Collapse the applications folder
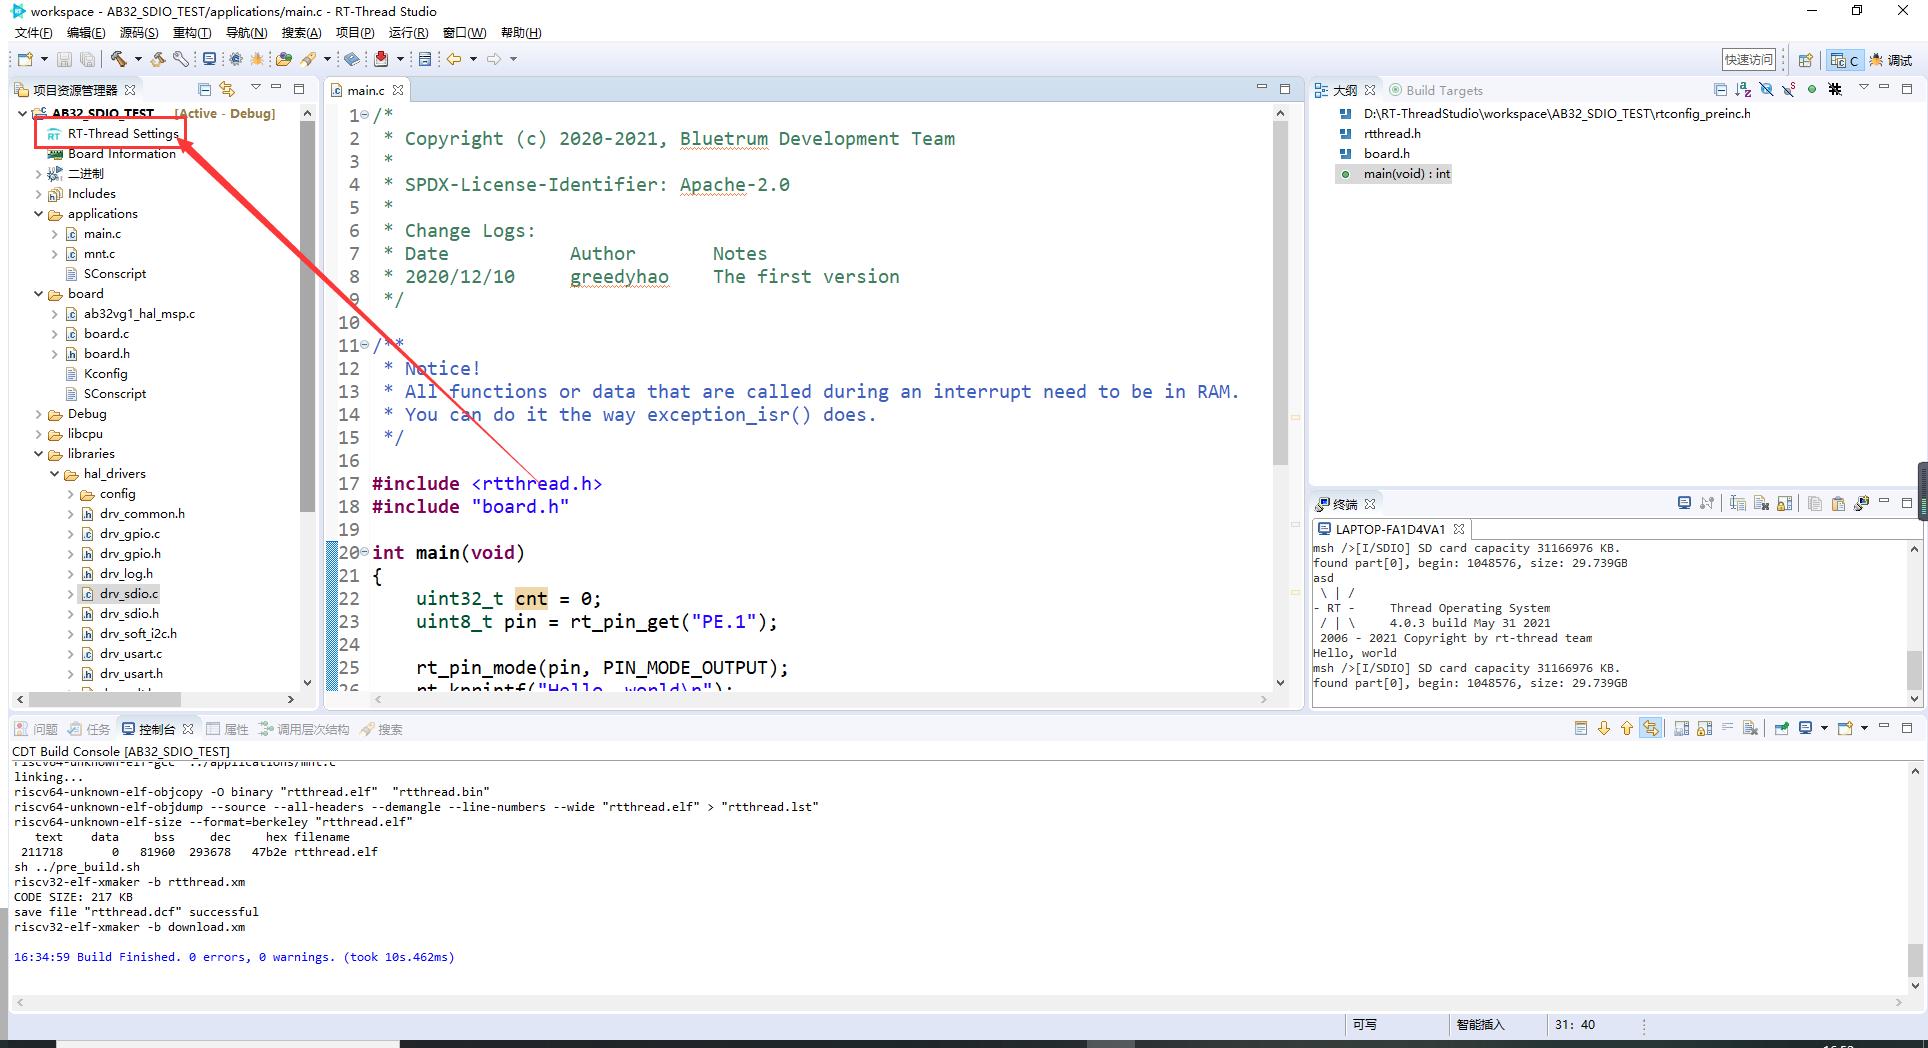This screenshot has width=1928, height=1048. (x=39, y=214)
